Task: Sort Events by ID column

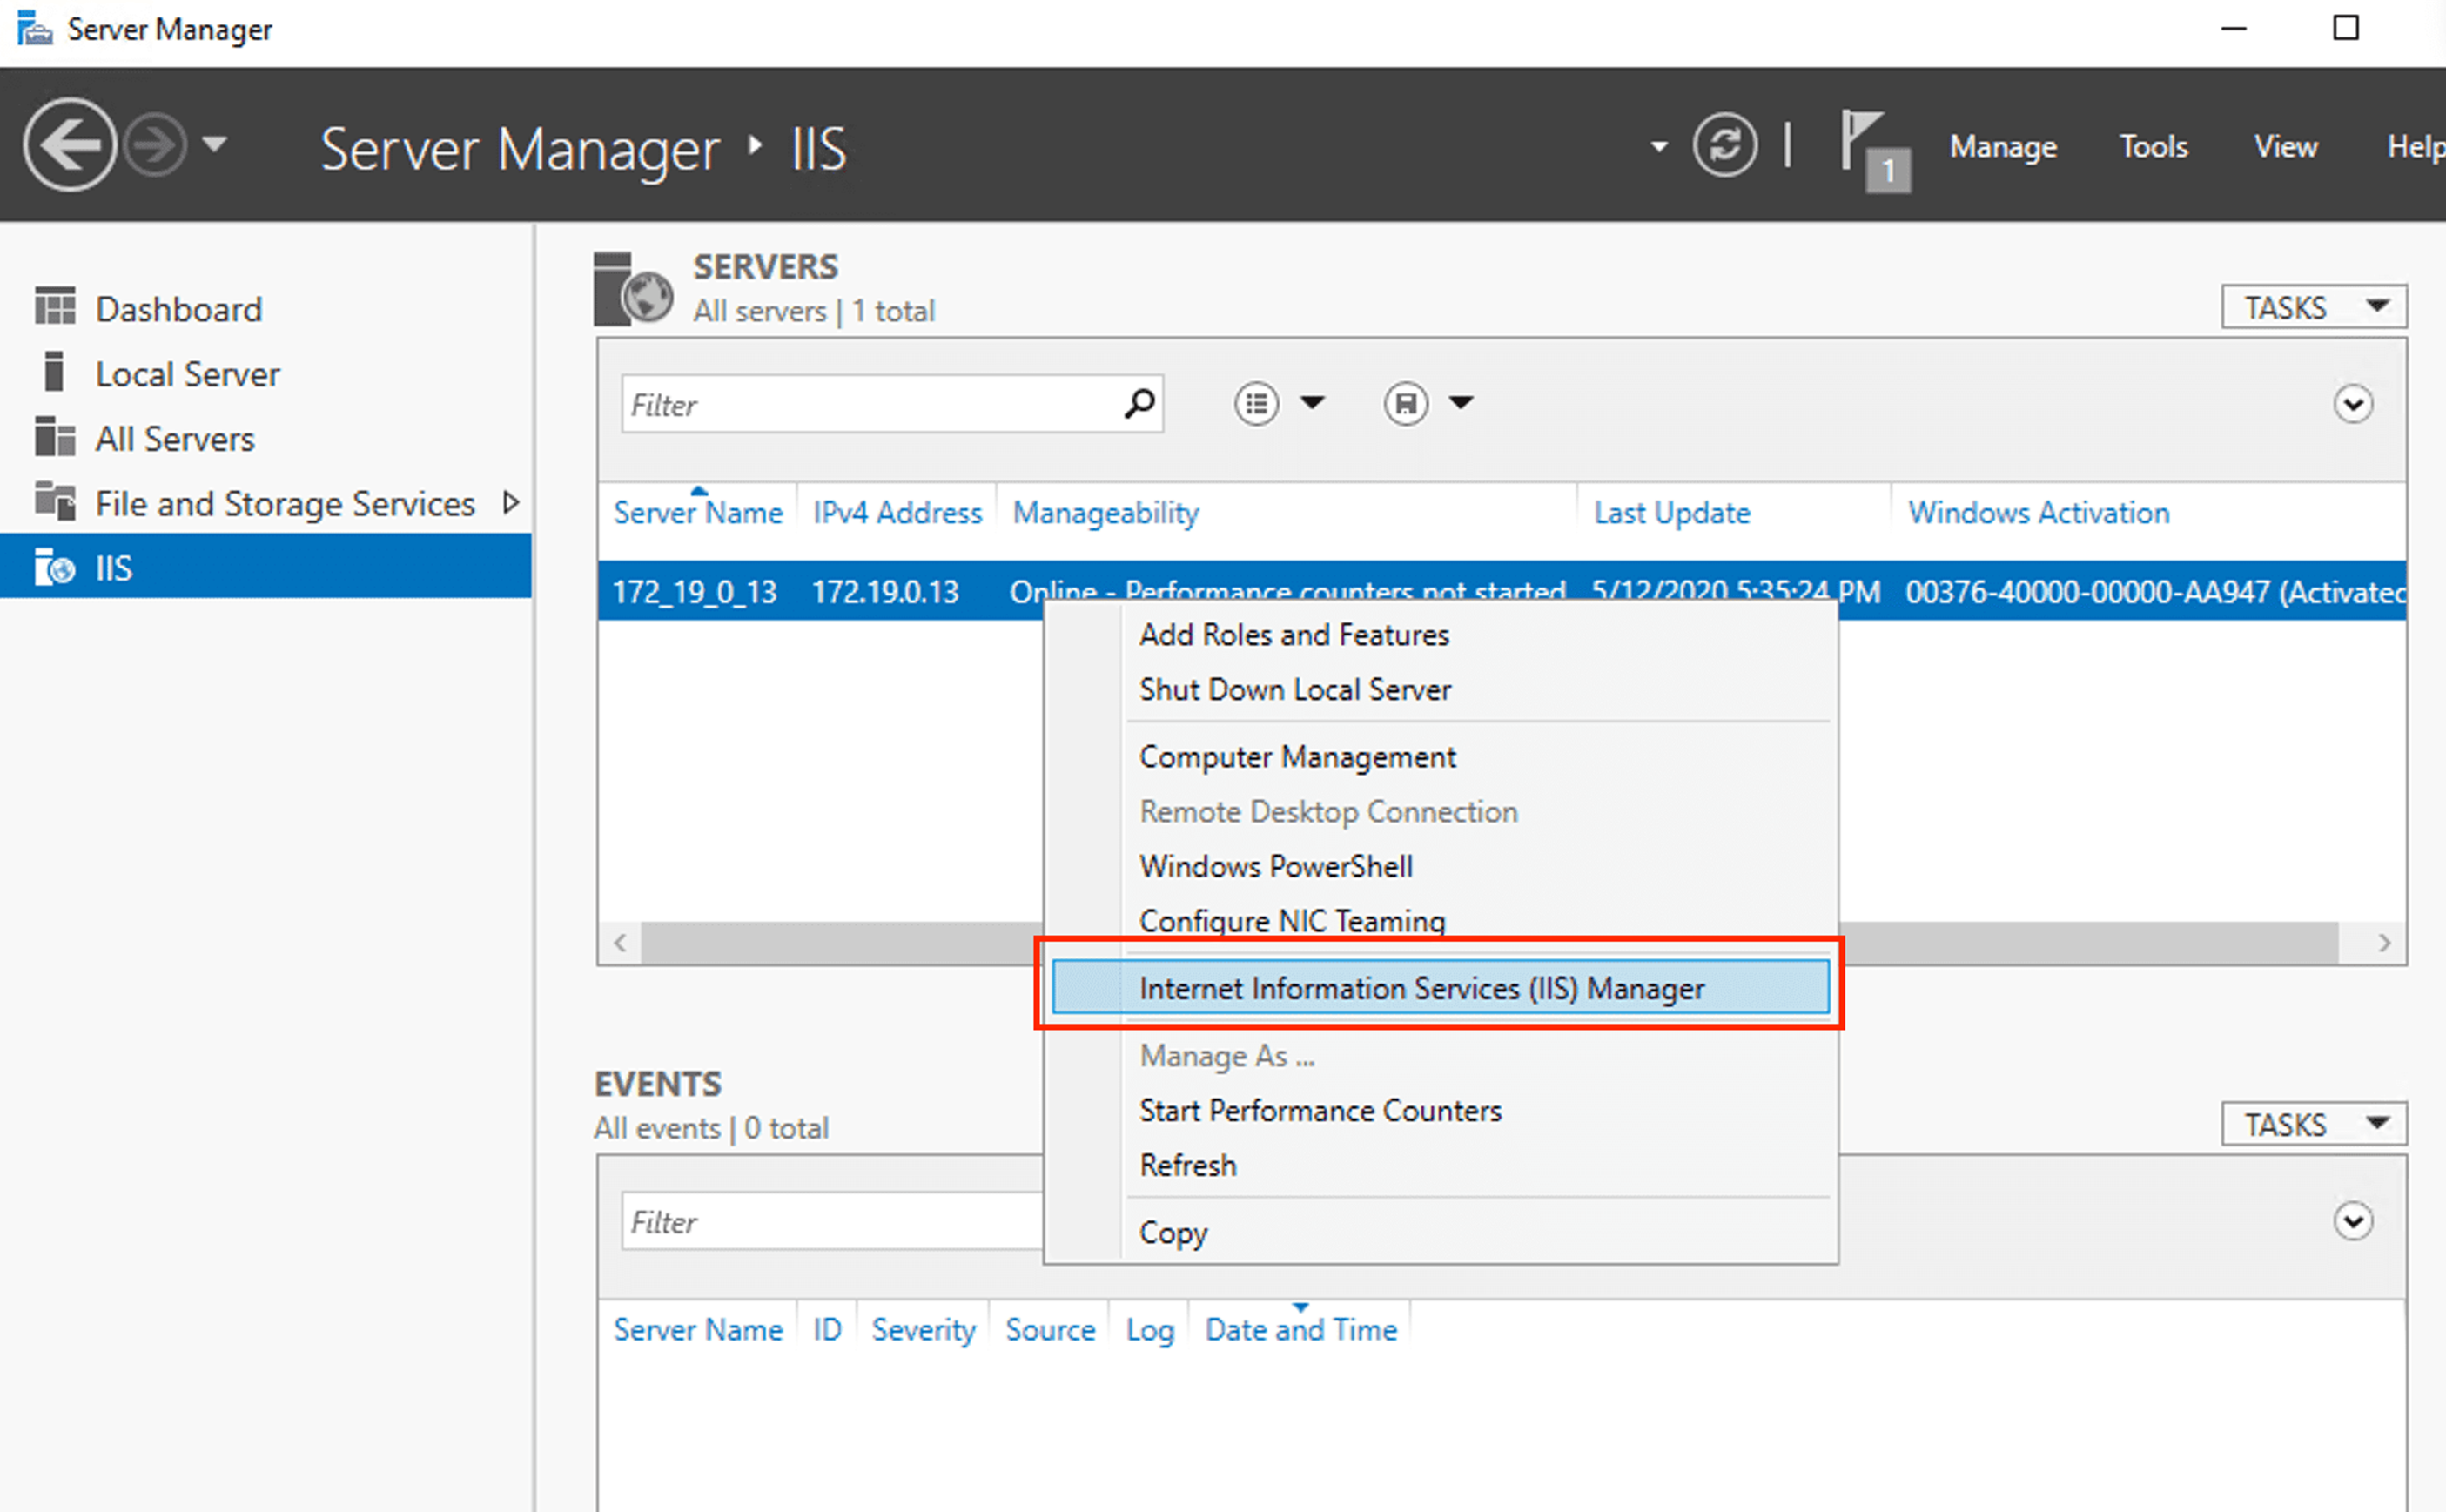Action: click(x=827, y=1330)
